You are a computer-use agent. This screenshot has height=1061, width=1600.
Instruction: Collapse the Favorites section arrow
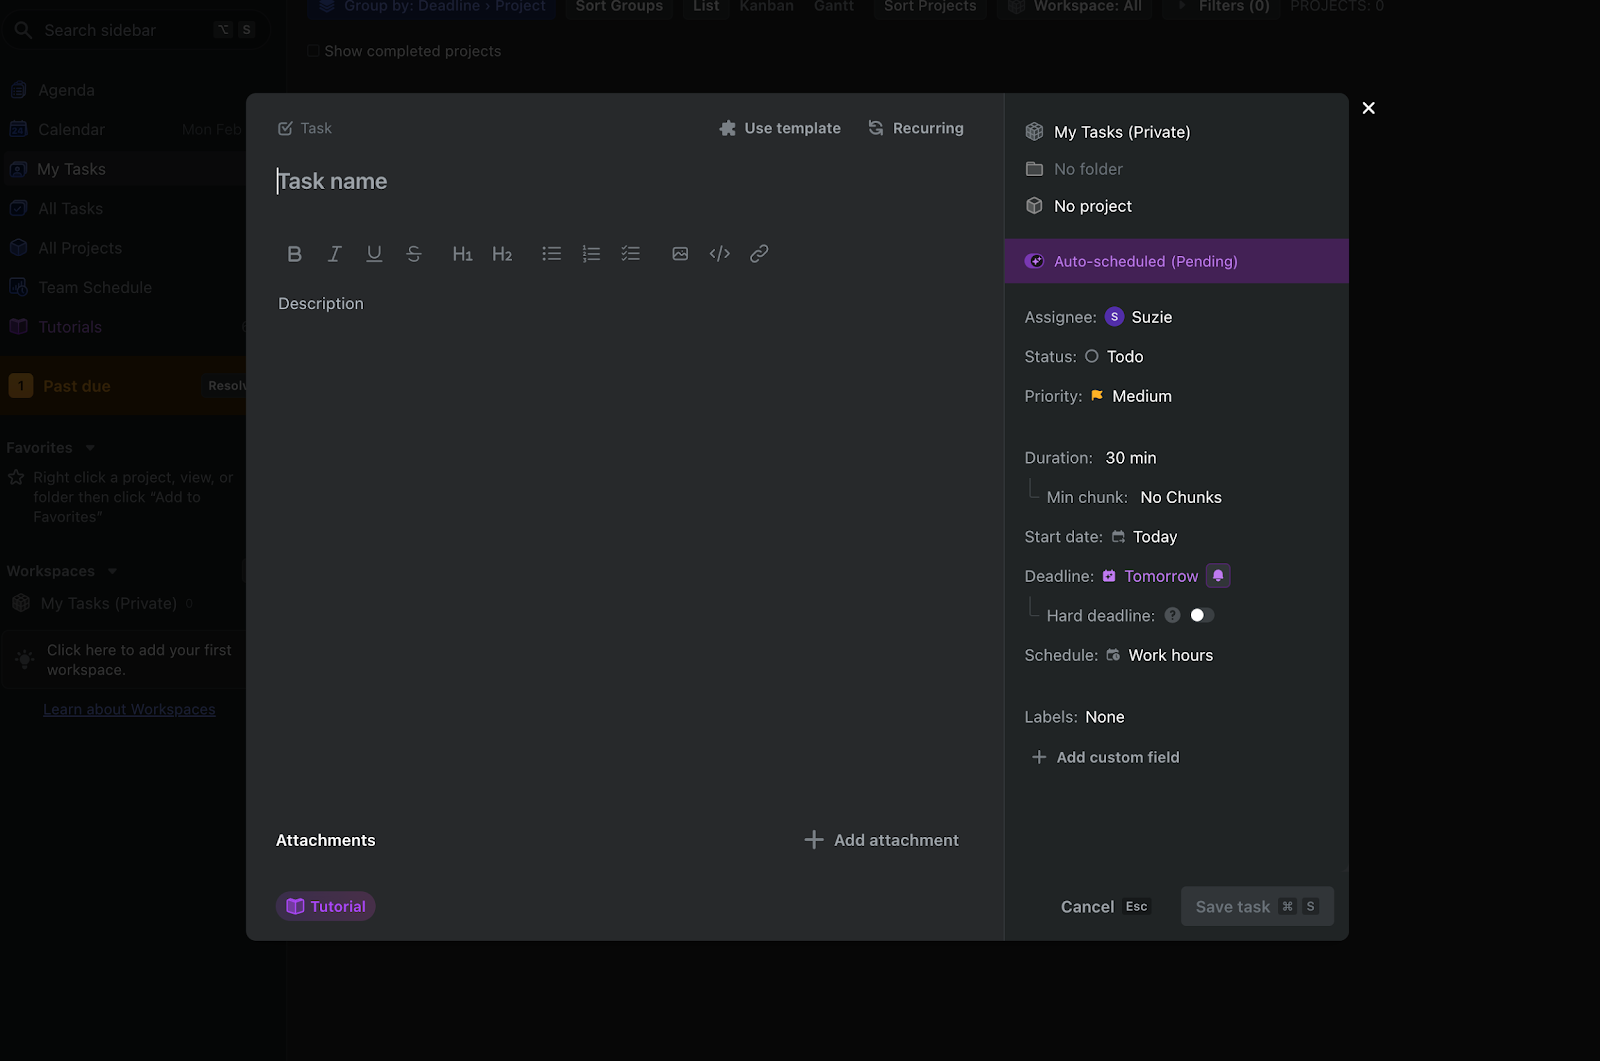(x=90, y=448)
